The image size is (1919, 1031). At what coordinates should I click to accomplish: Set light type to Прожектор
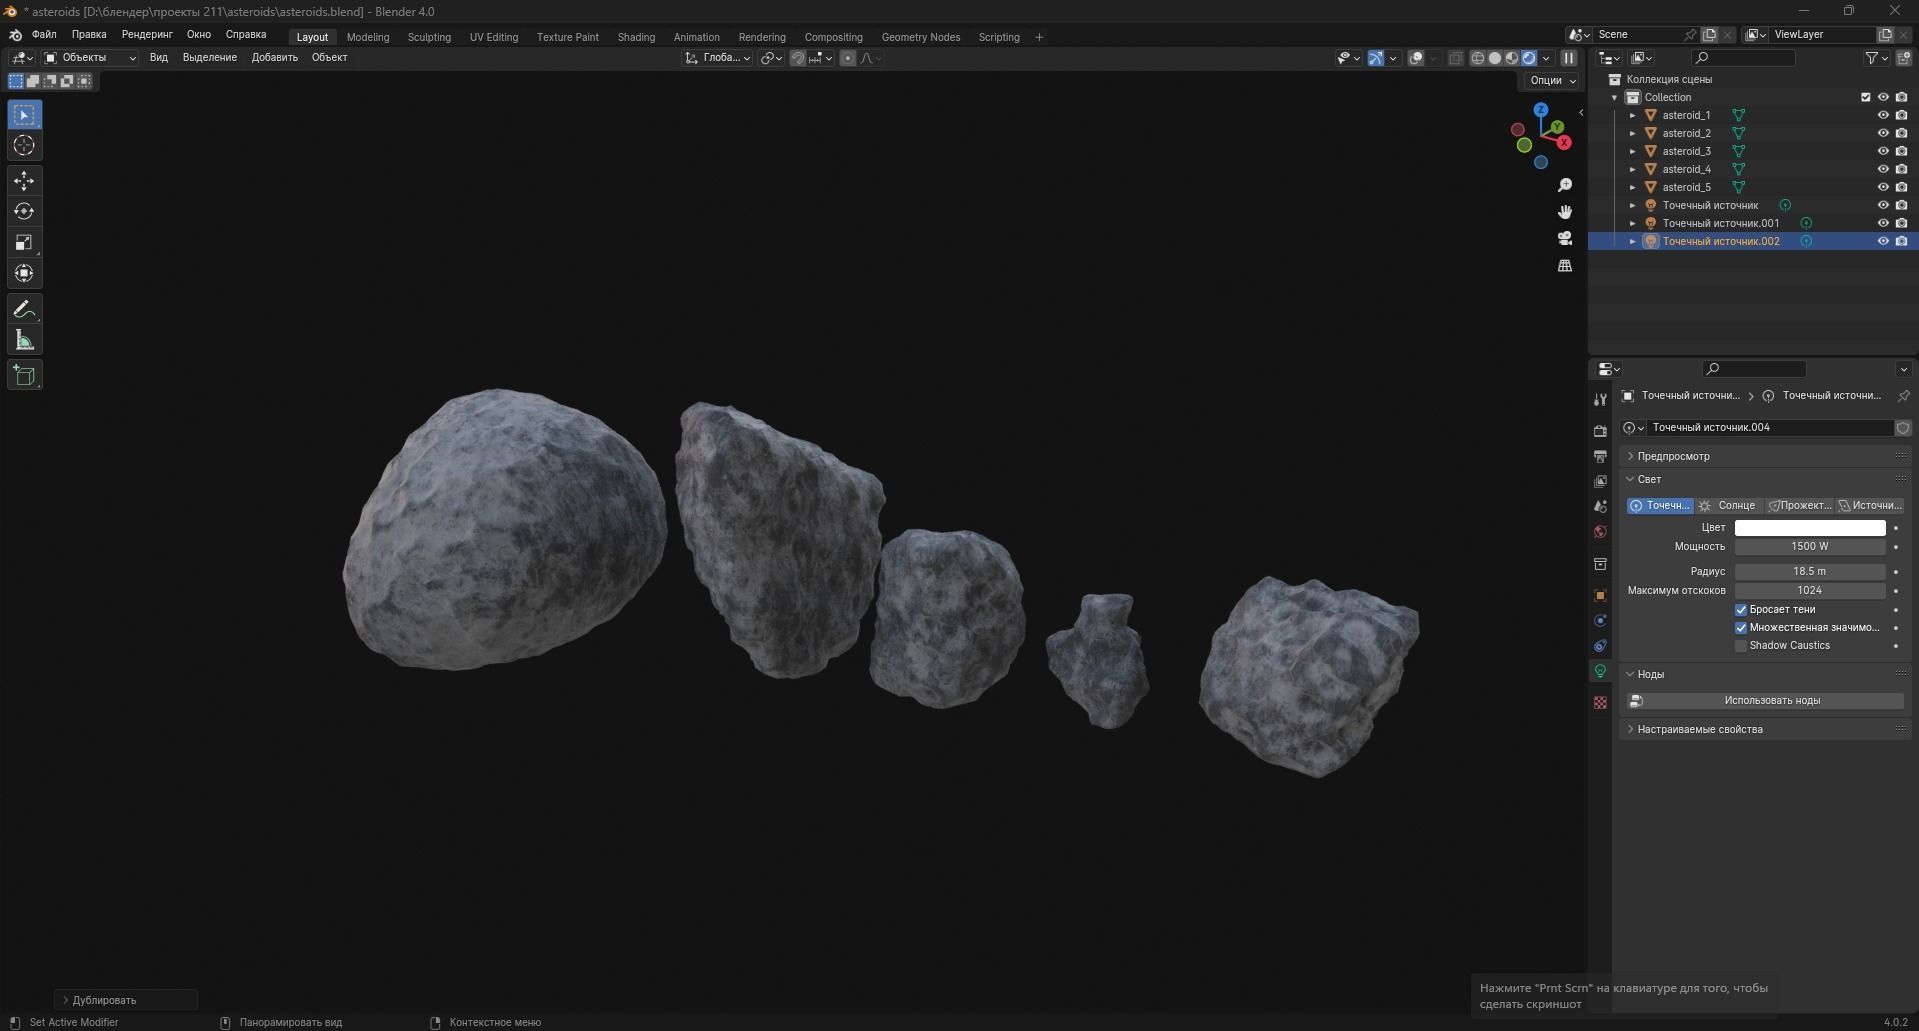click(x=1799, y=506)
